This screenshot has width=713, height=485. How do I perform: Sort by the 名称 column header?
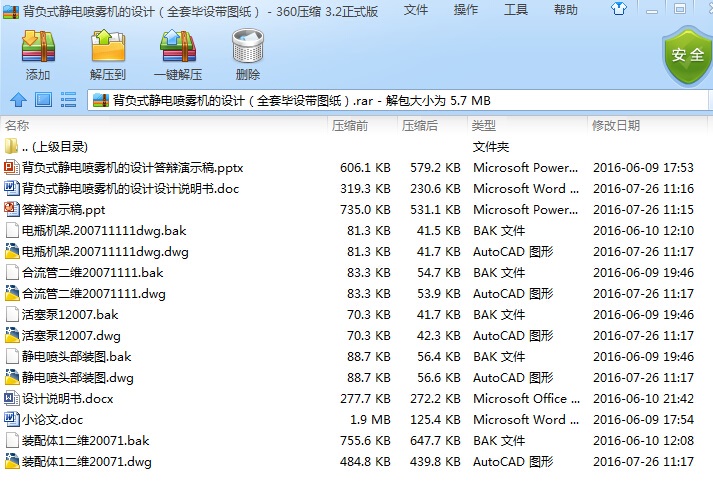tap(164, 125)
